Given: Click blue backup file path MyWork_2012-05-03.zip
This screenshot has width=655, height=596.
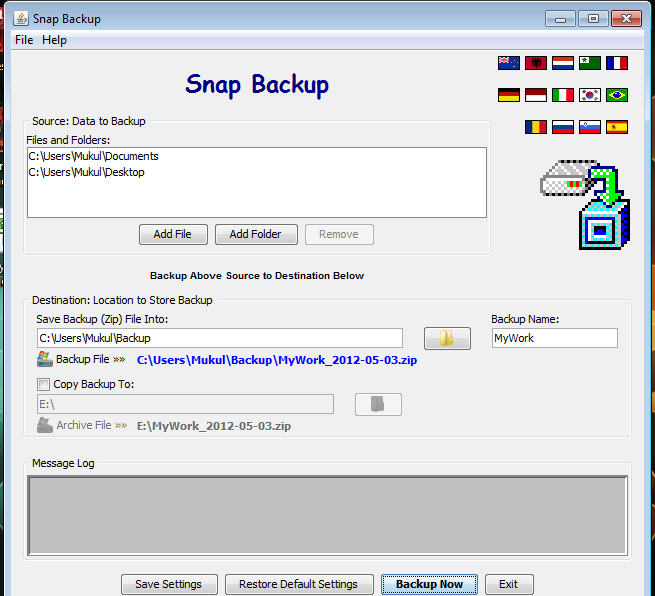Looking at the screenshot, I should pos(277,360).
